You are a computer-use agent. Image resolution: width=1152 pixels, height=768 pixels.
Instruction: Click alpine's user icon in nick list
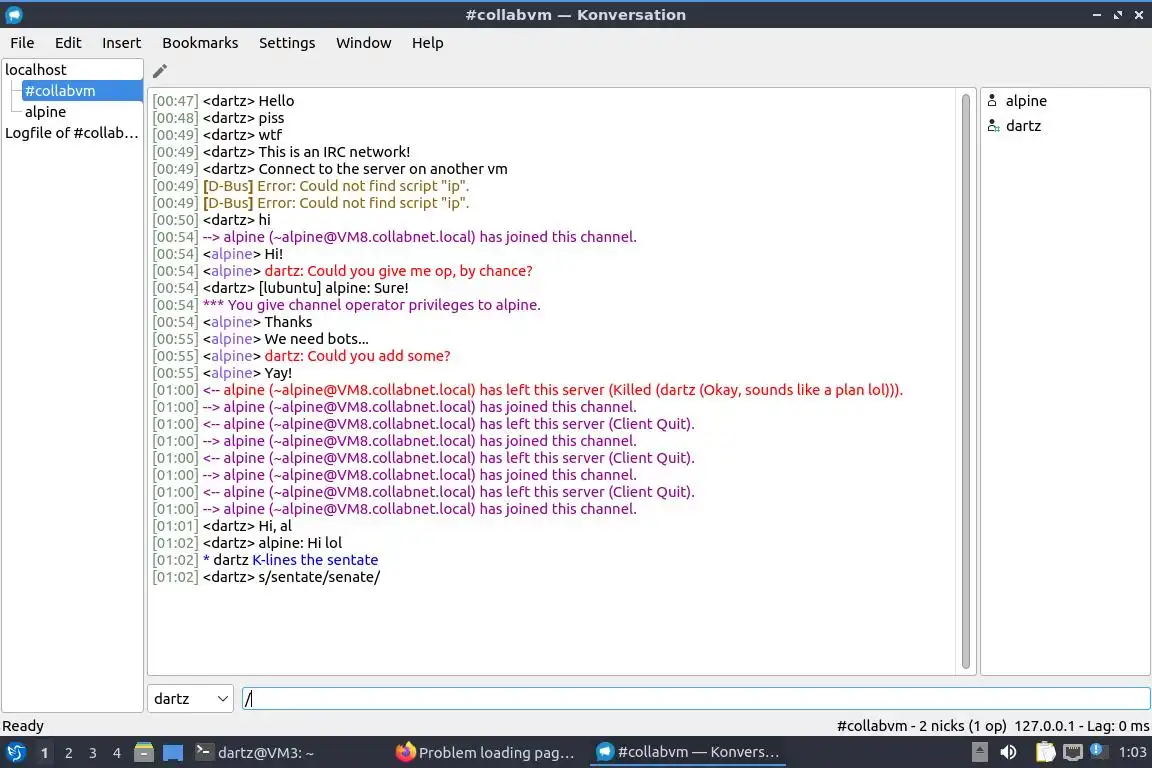point(992,101)
